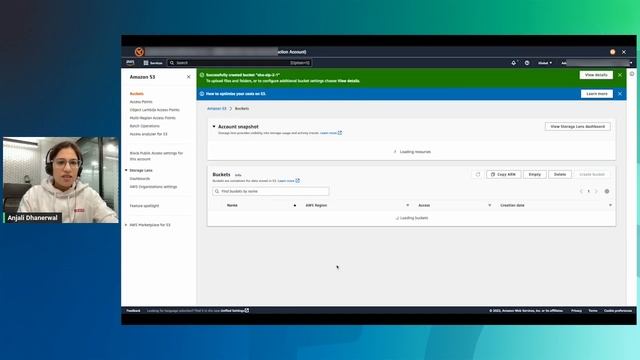640x360 pixels.
Task: Expand AWS Marketplace for S3 group
Action: [x=126, y=225]
